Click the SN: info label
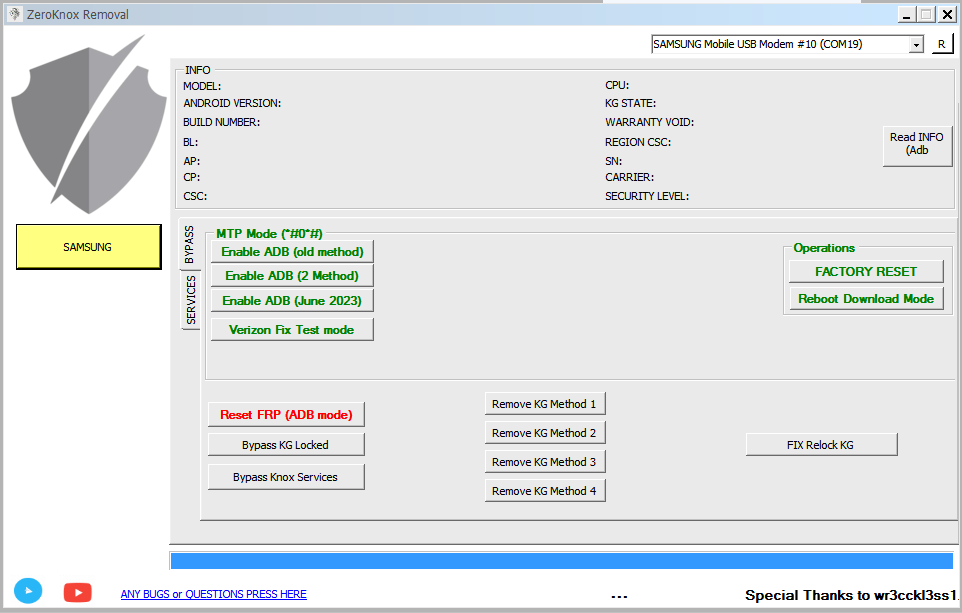The width and height of the screenshot is (962, 613). [x=614, y=161]
